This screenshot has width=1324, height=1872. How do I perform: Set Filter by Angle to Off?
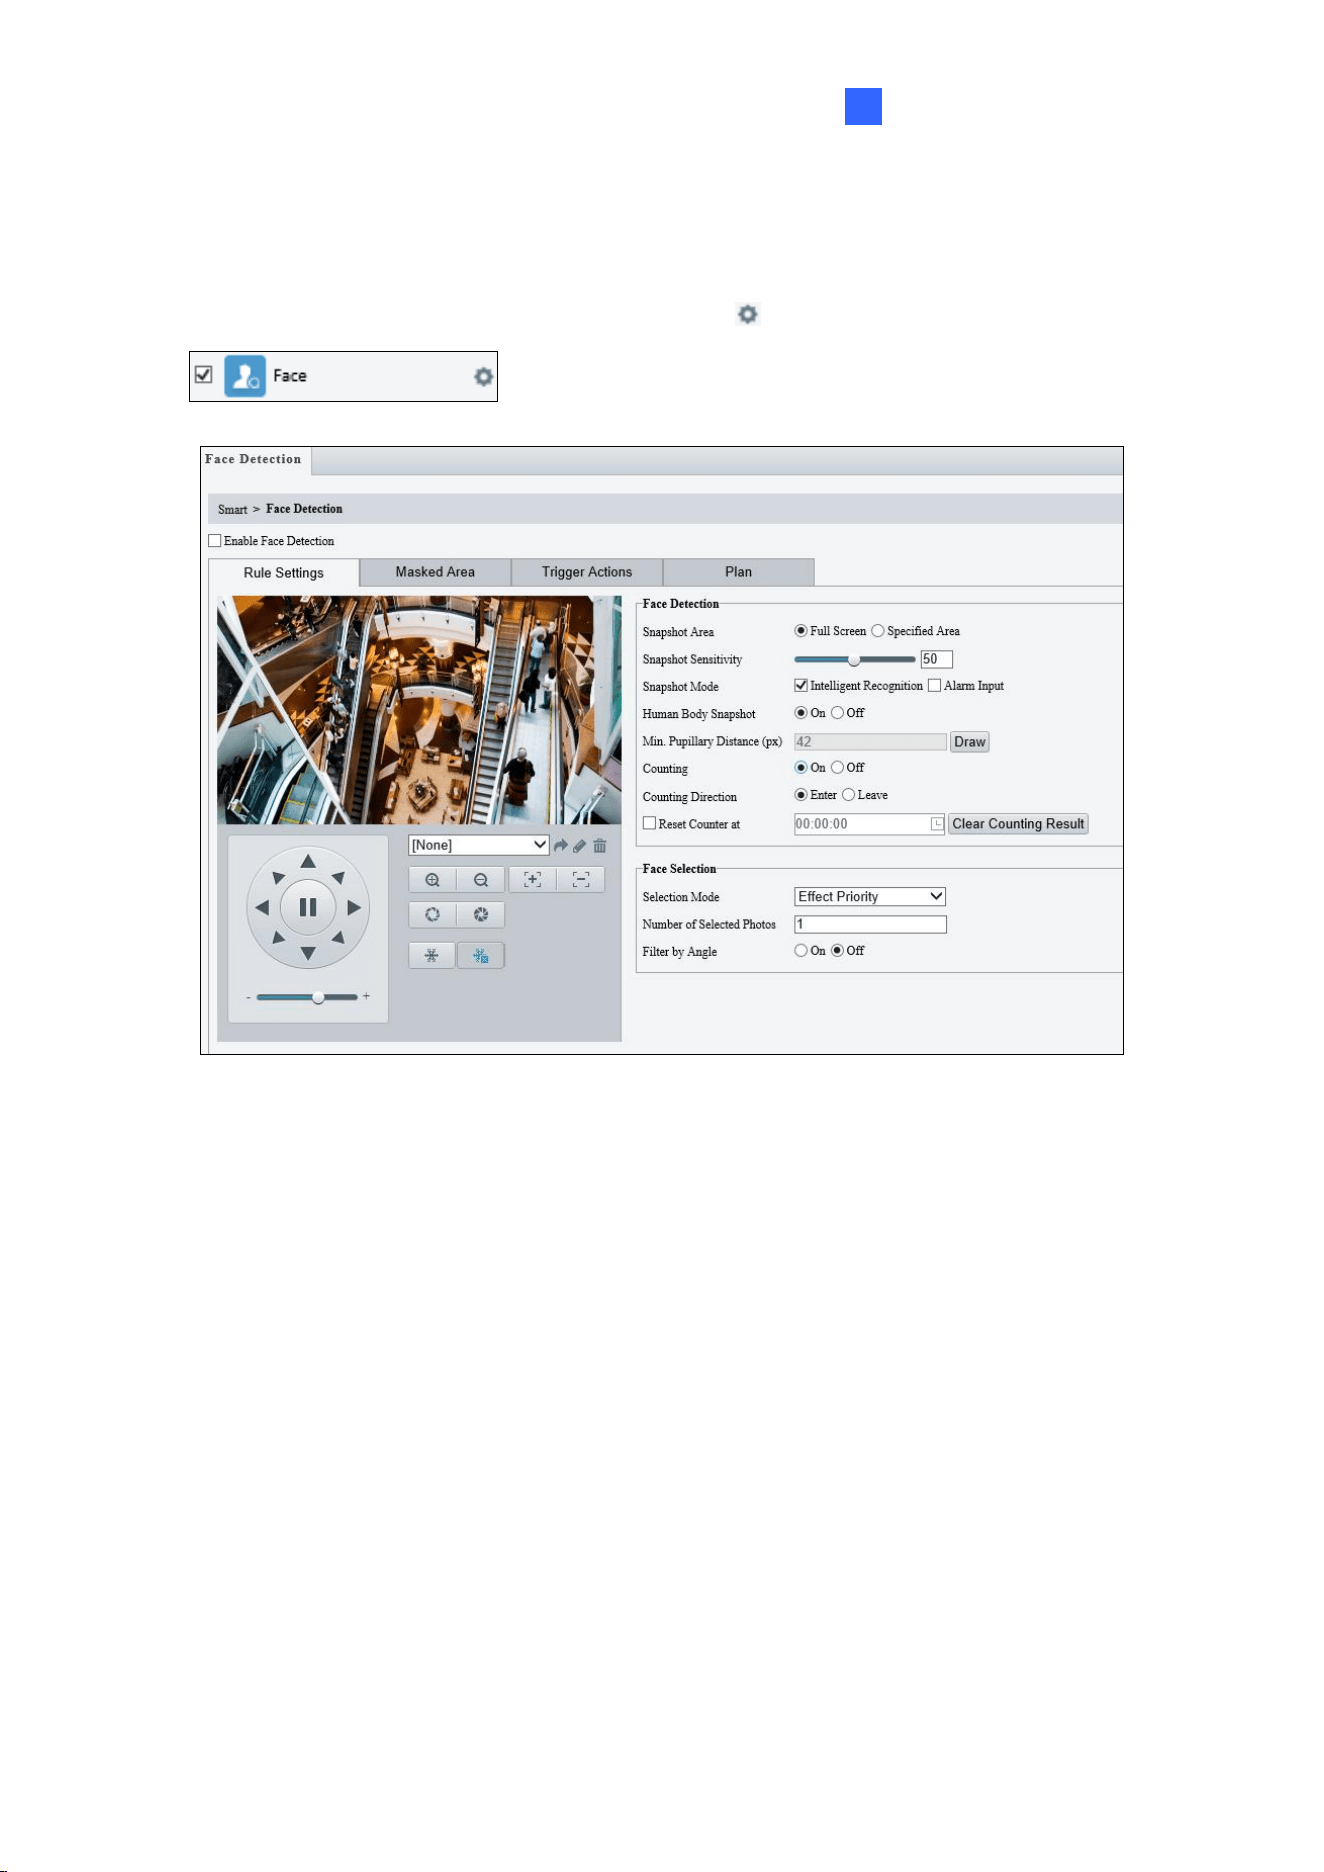coord(838,951)
